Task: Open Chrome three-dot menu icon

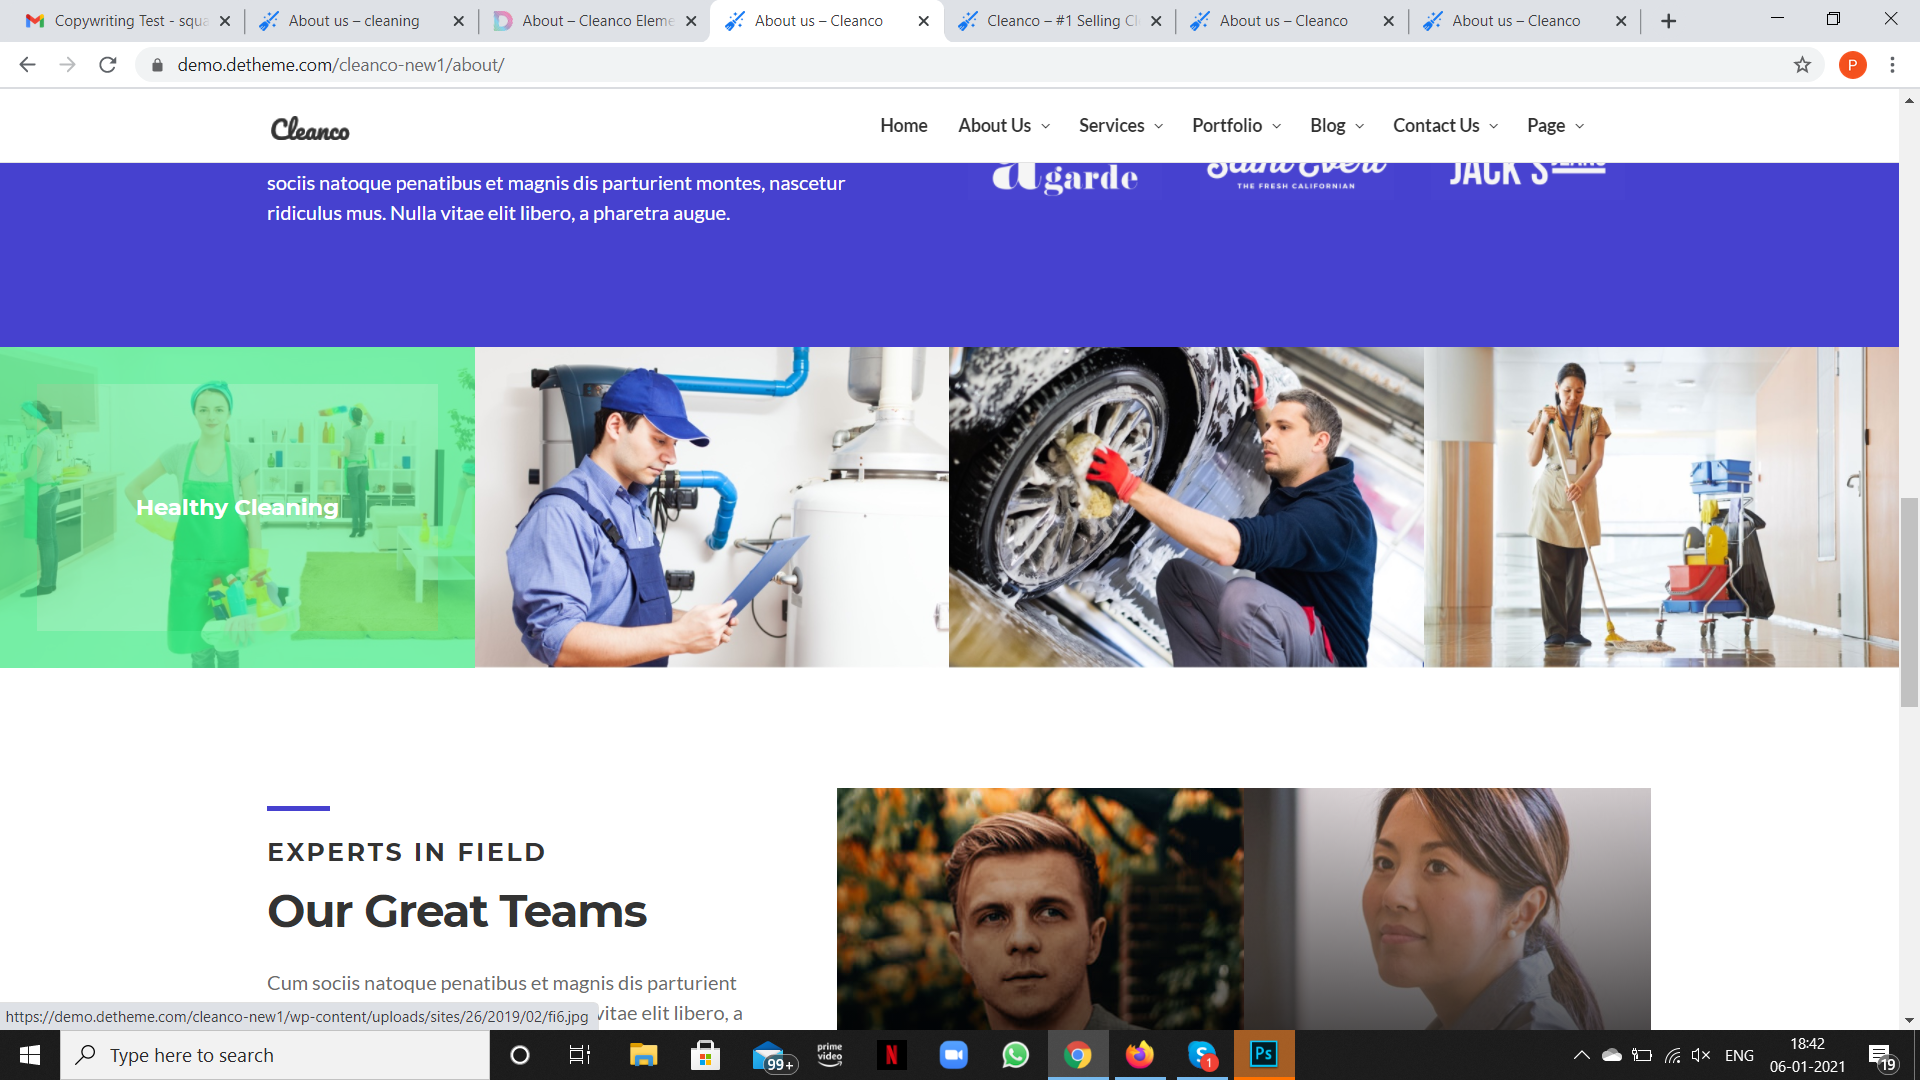Action: tap(1892, 65)
